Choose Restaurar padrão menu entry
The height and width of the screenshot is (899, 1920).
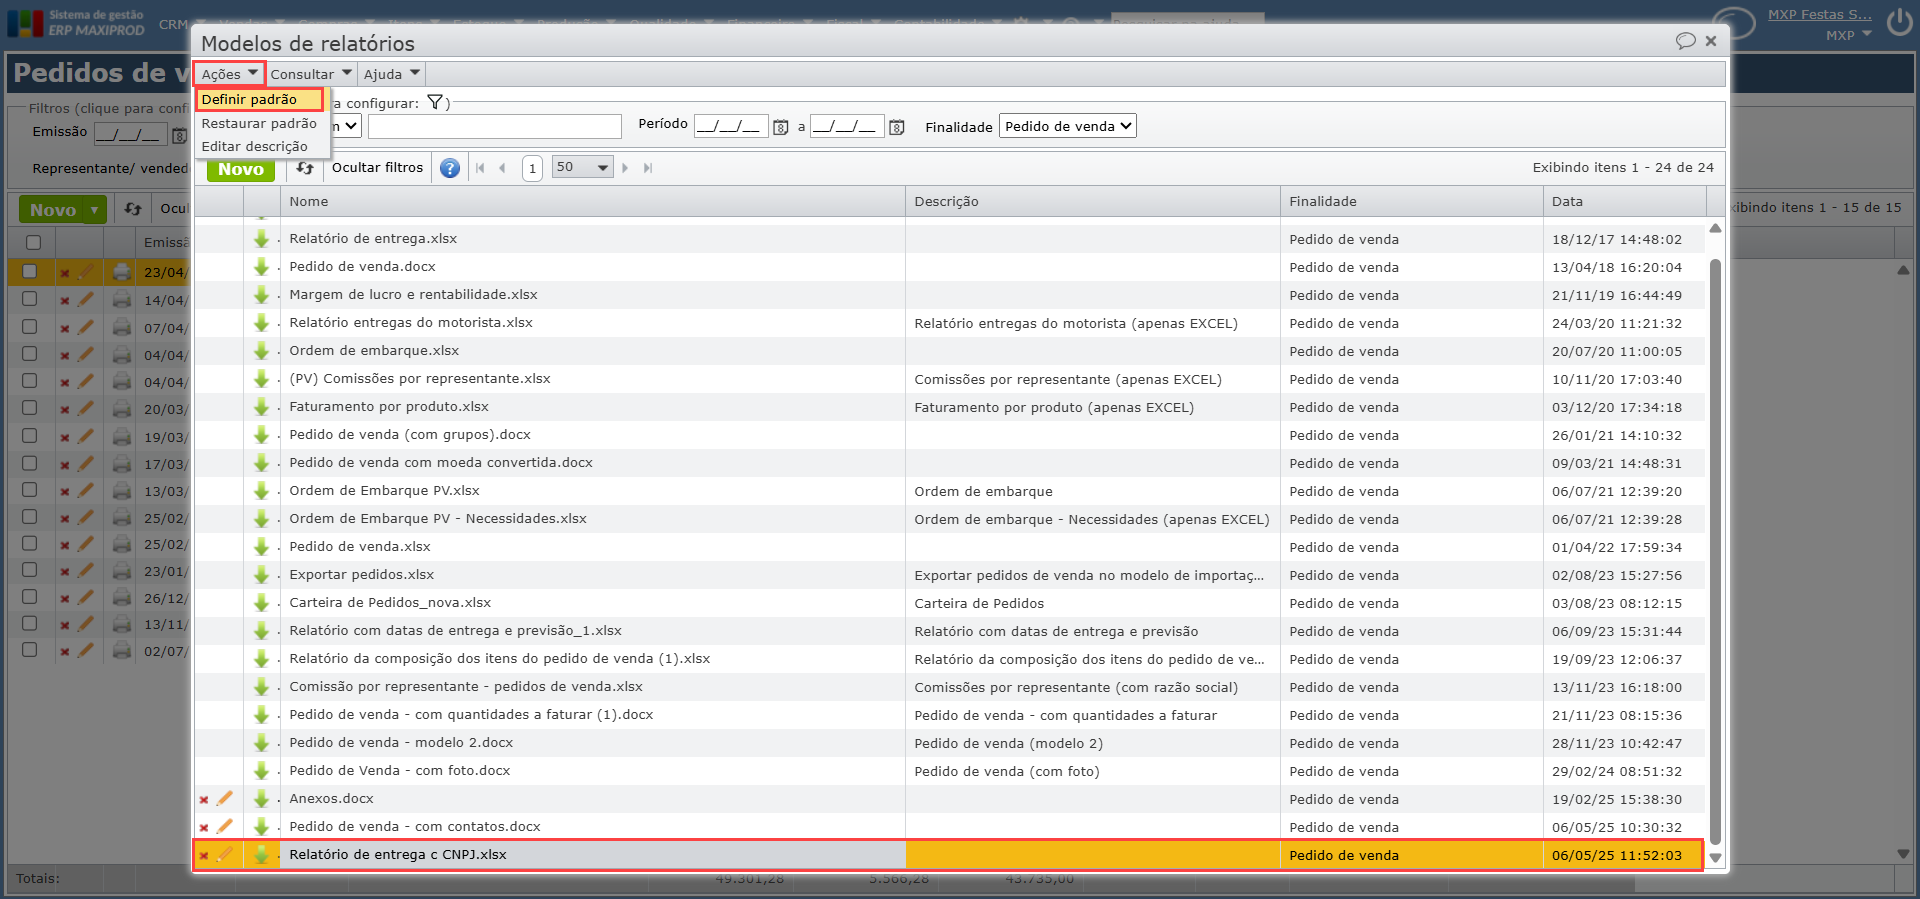(259, 123)
